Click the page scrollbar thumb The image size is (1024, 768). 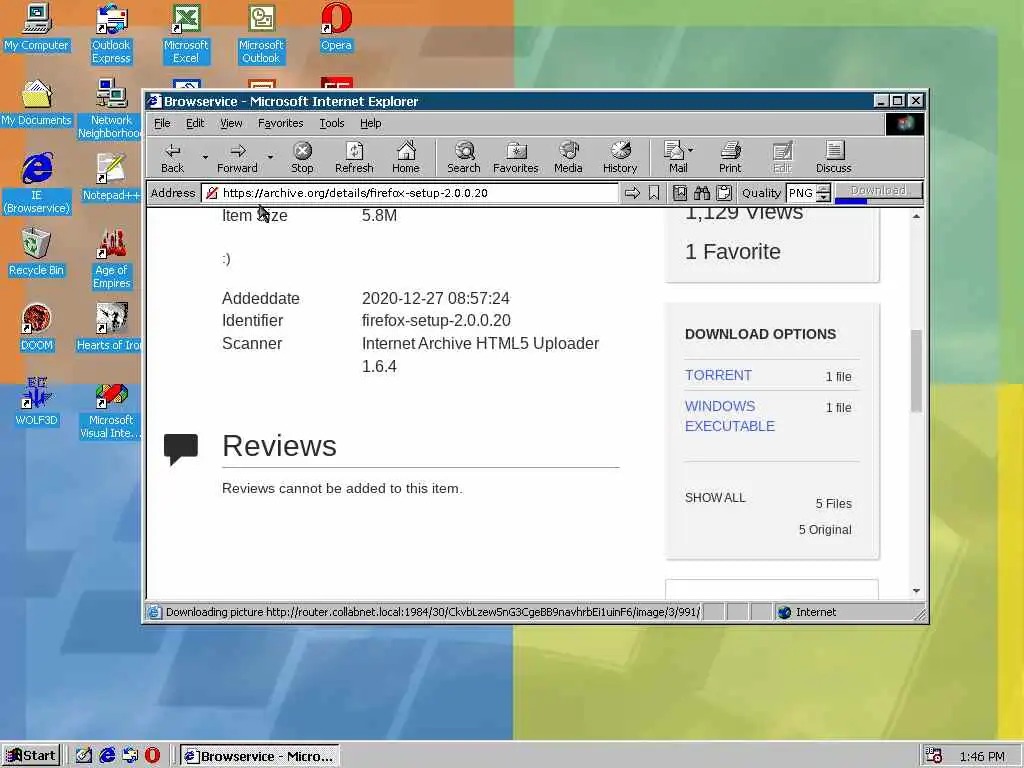click(916, 370)
